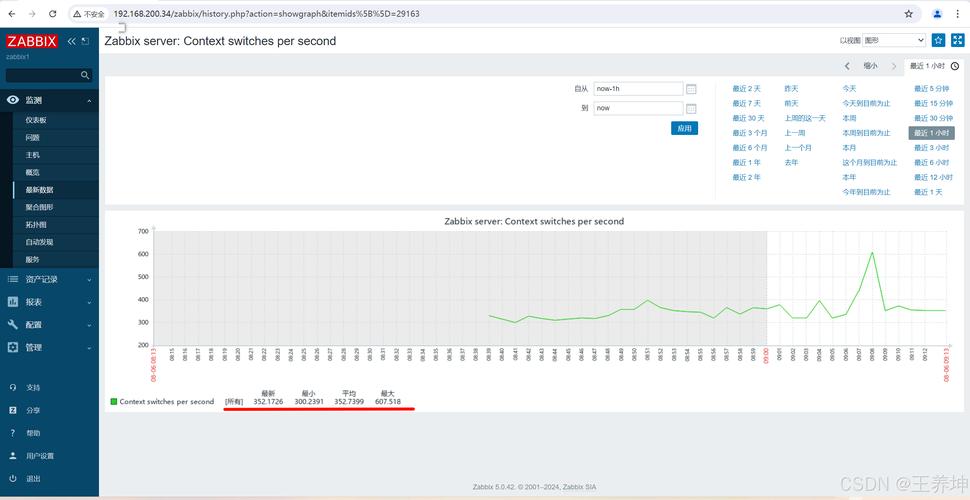Click the 到 input with now

(638, 108)
